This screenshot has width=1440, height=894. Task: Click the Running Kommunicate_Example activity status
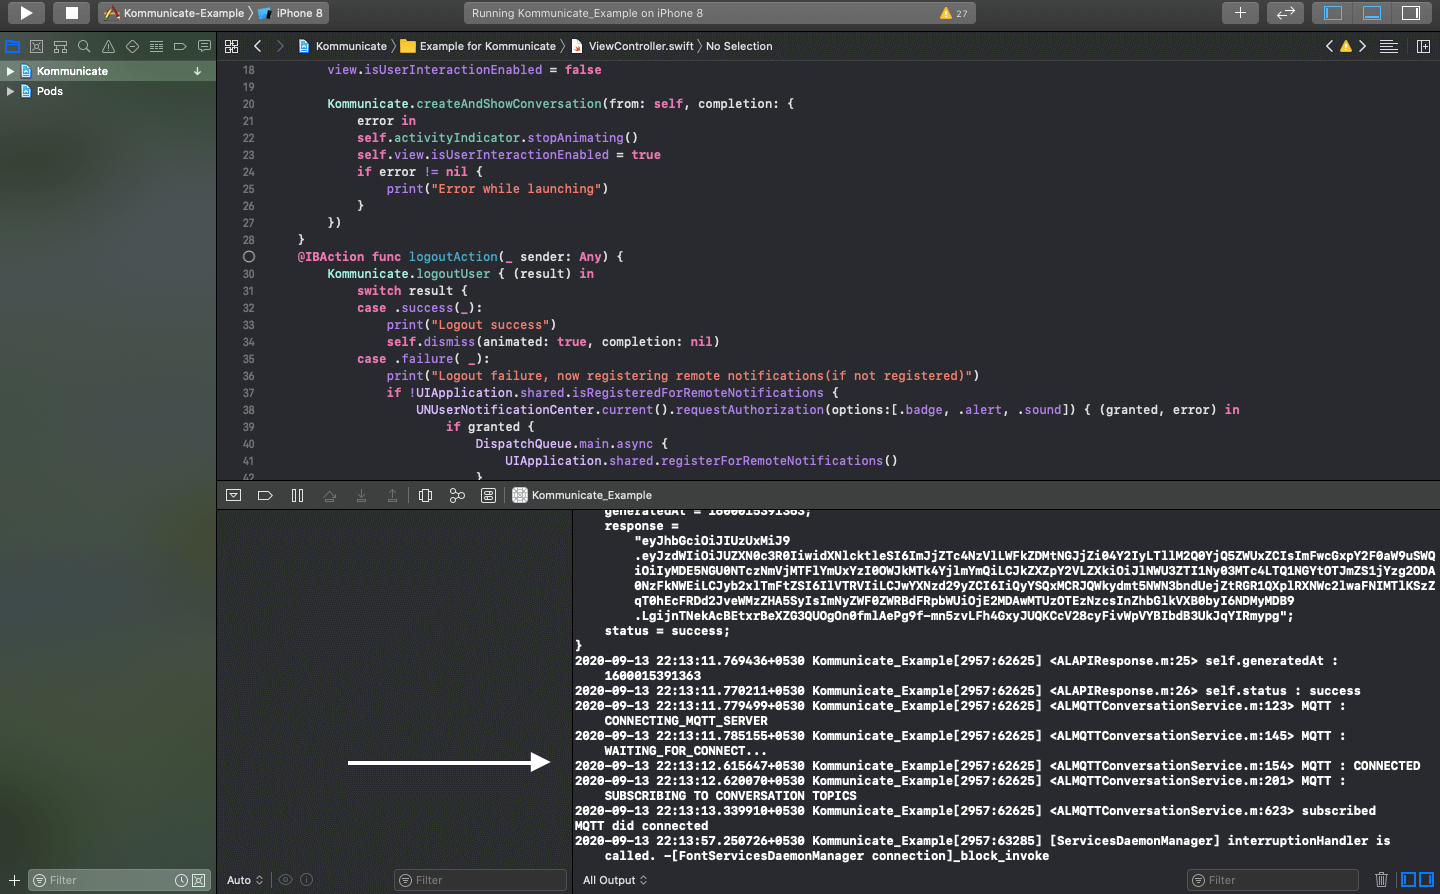tap(720, 13)
